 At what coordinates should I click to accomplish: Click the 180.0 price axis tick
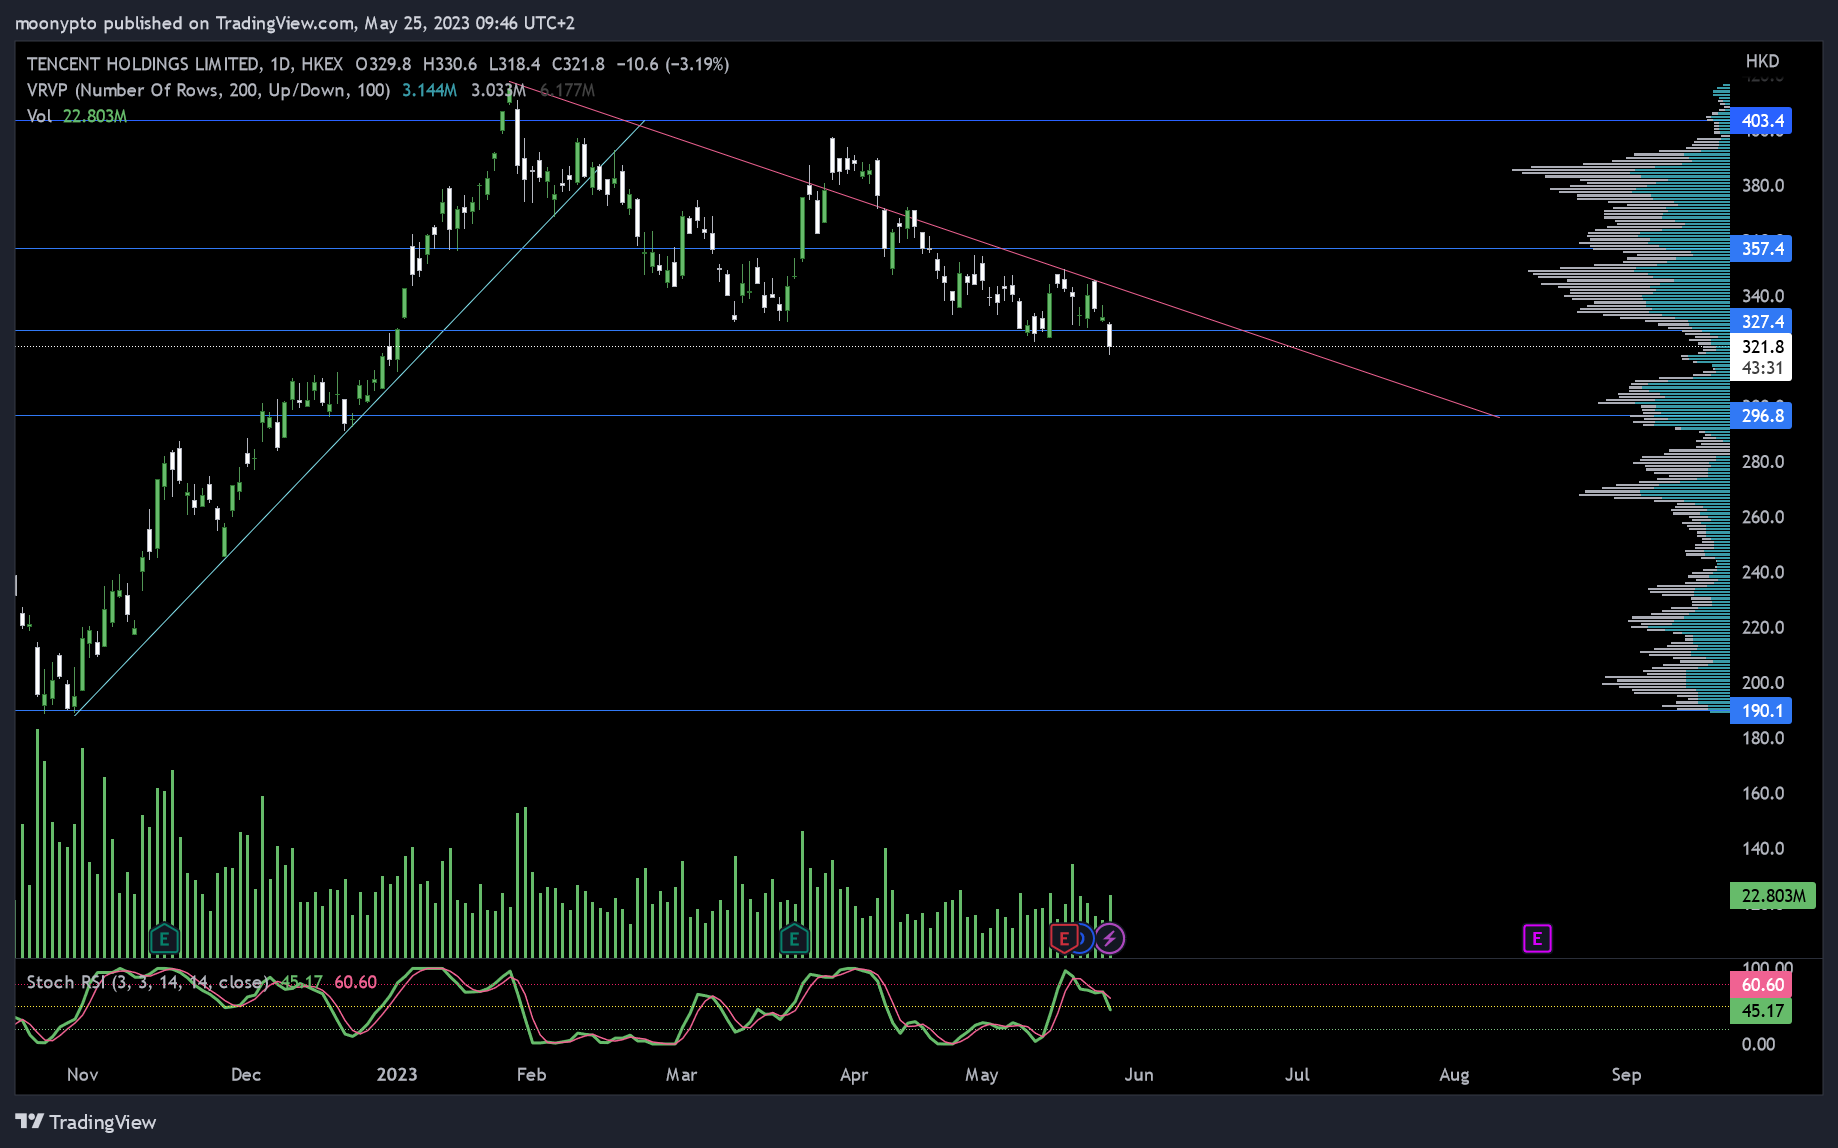pos(1763,738)
